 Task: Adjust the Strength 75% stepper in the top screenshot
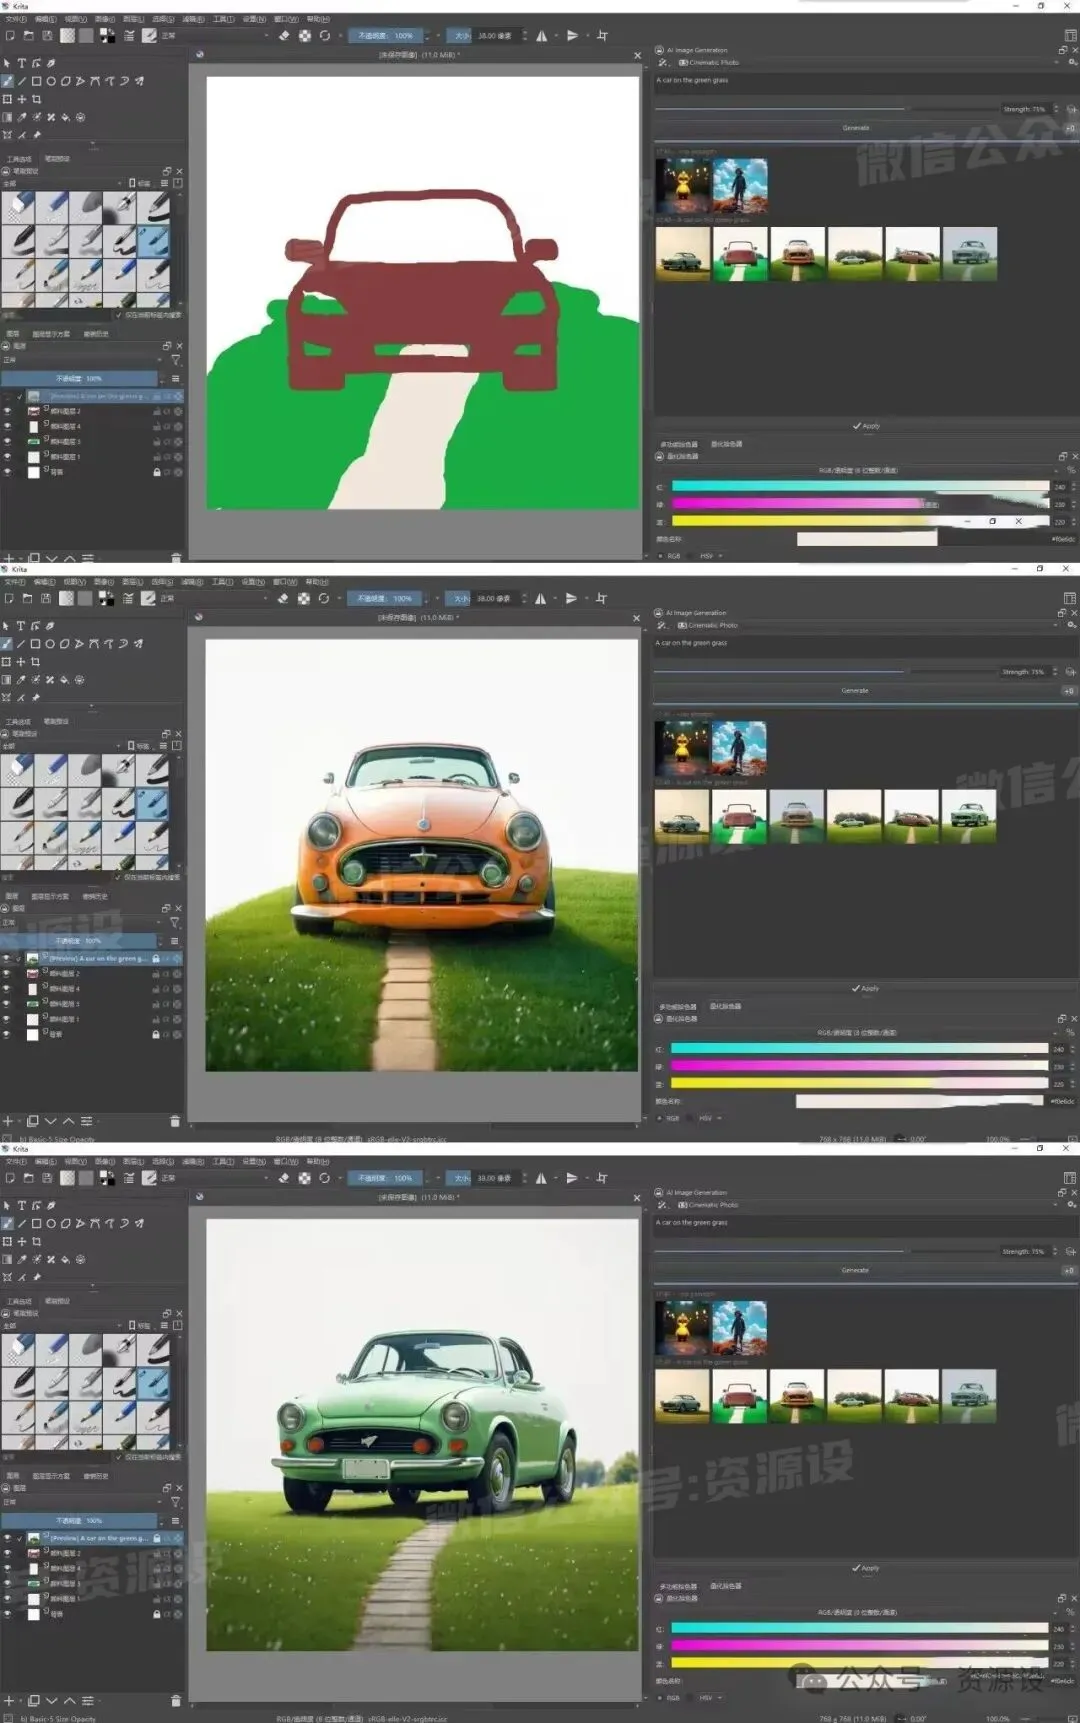click(x=1055, y=109)
